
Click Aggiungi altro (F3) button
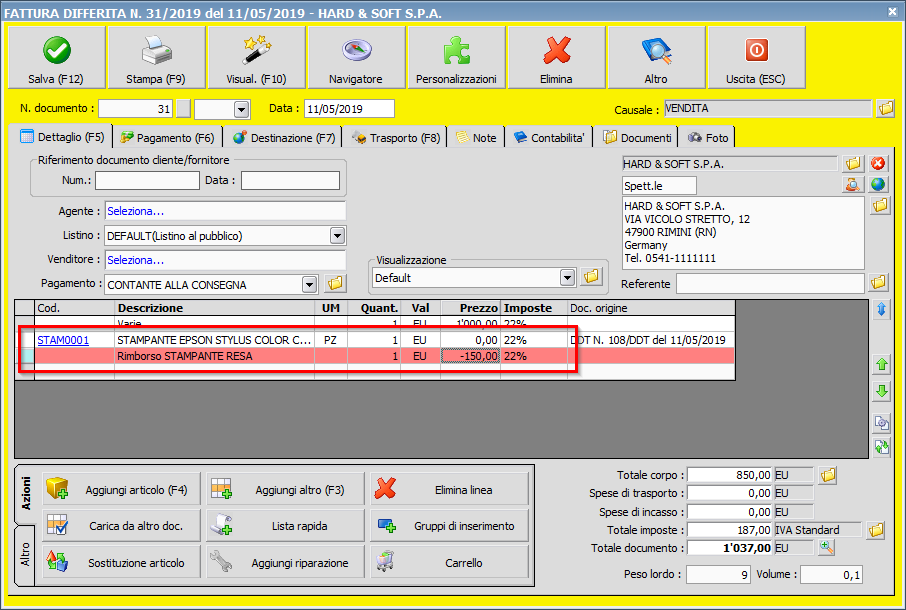point(285,489)
